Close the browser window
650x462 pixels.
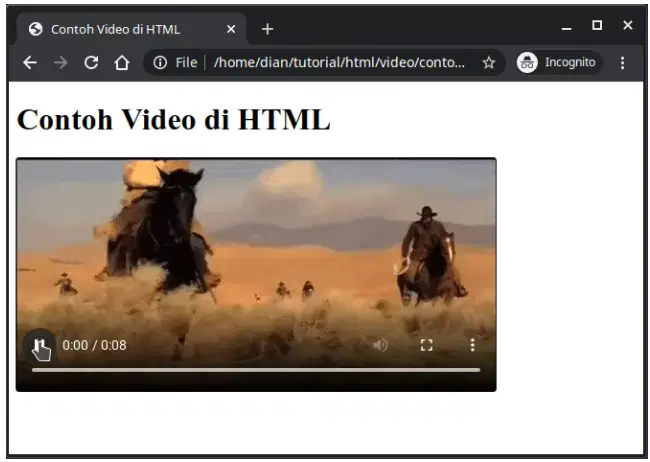628,25
